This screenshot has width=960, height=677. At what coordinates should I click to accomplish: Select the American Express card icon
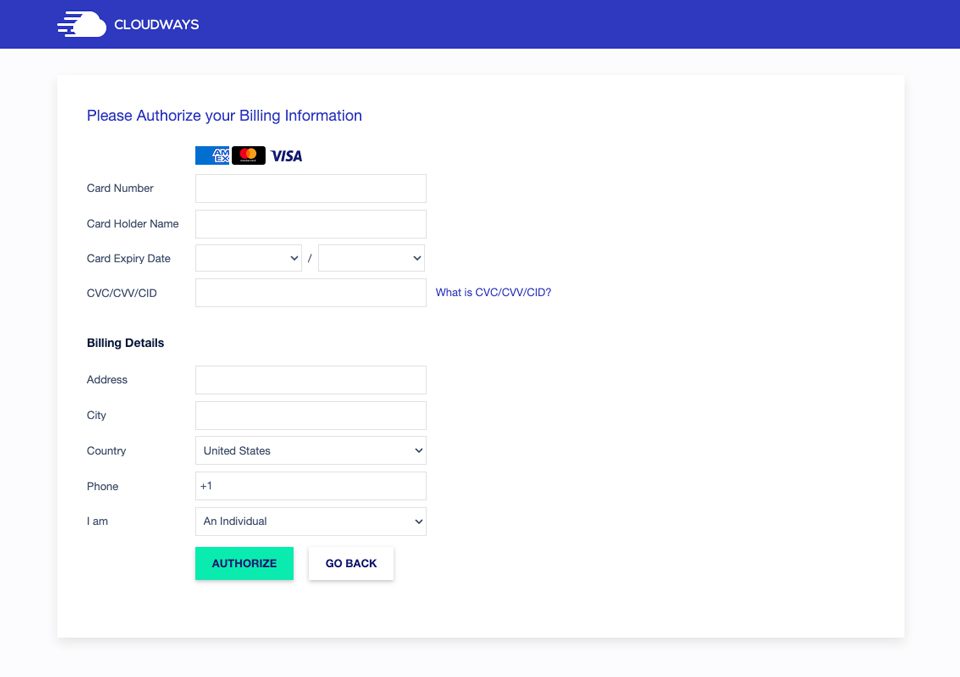coord(212,155)
